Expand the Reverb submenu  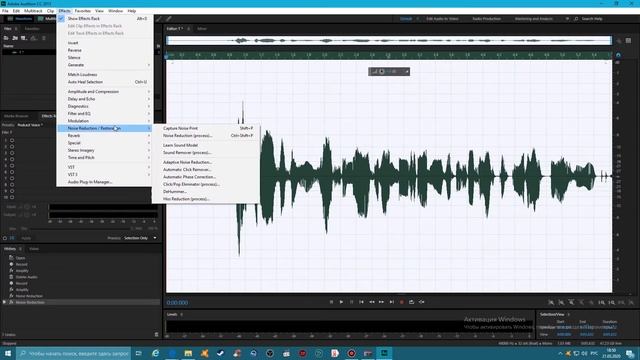coord(106,136)
